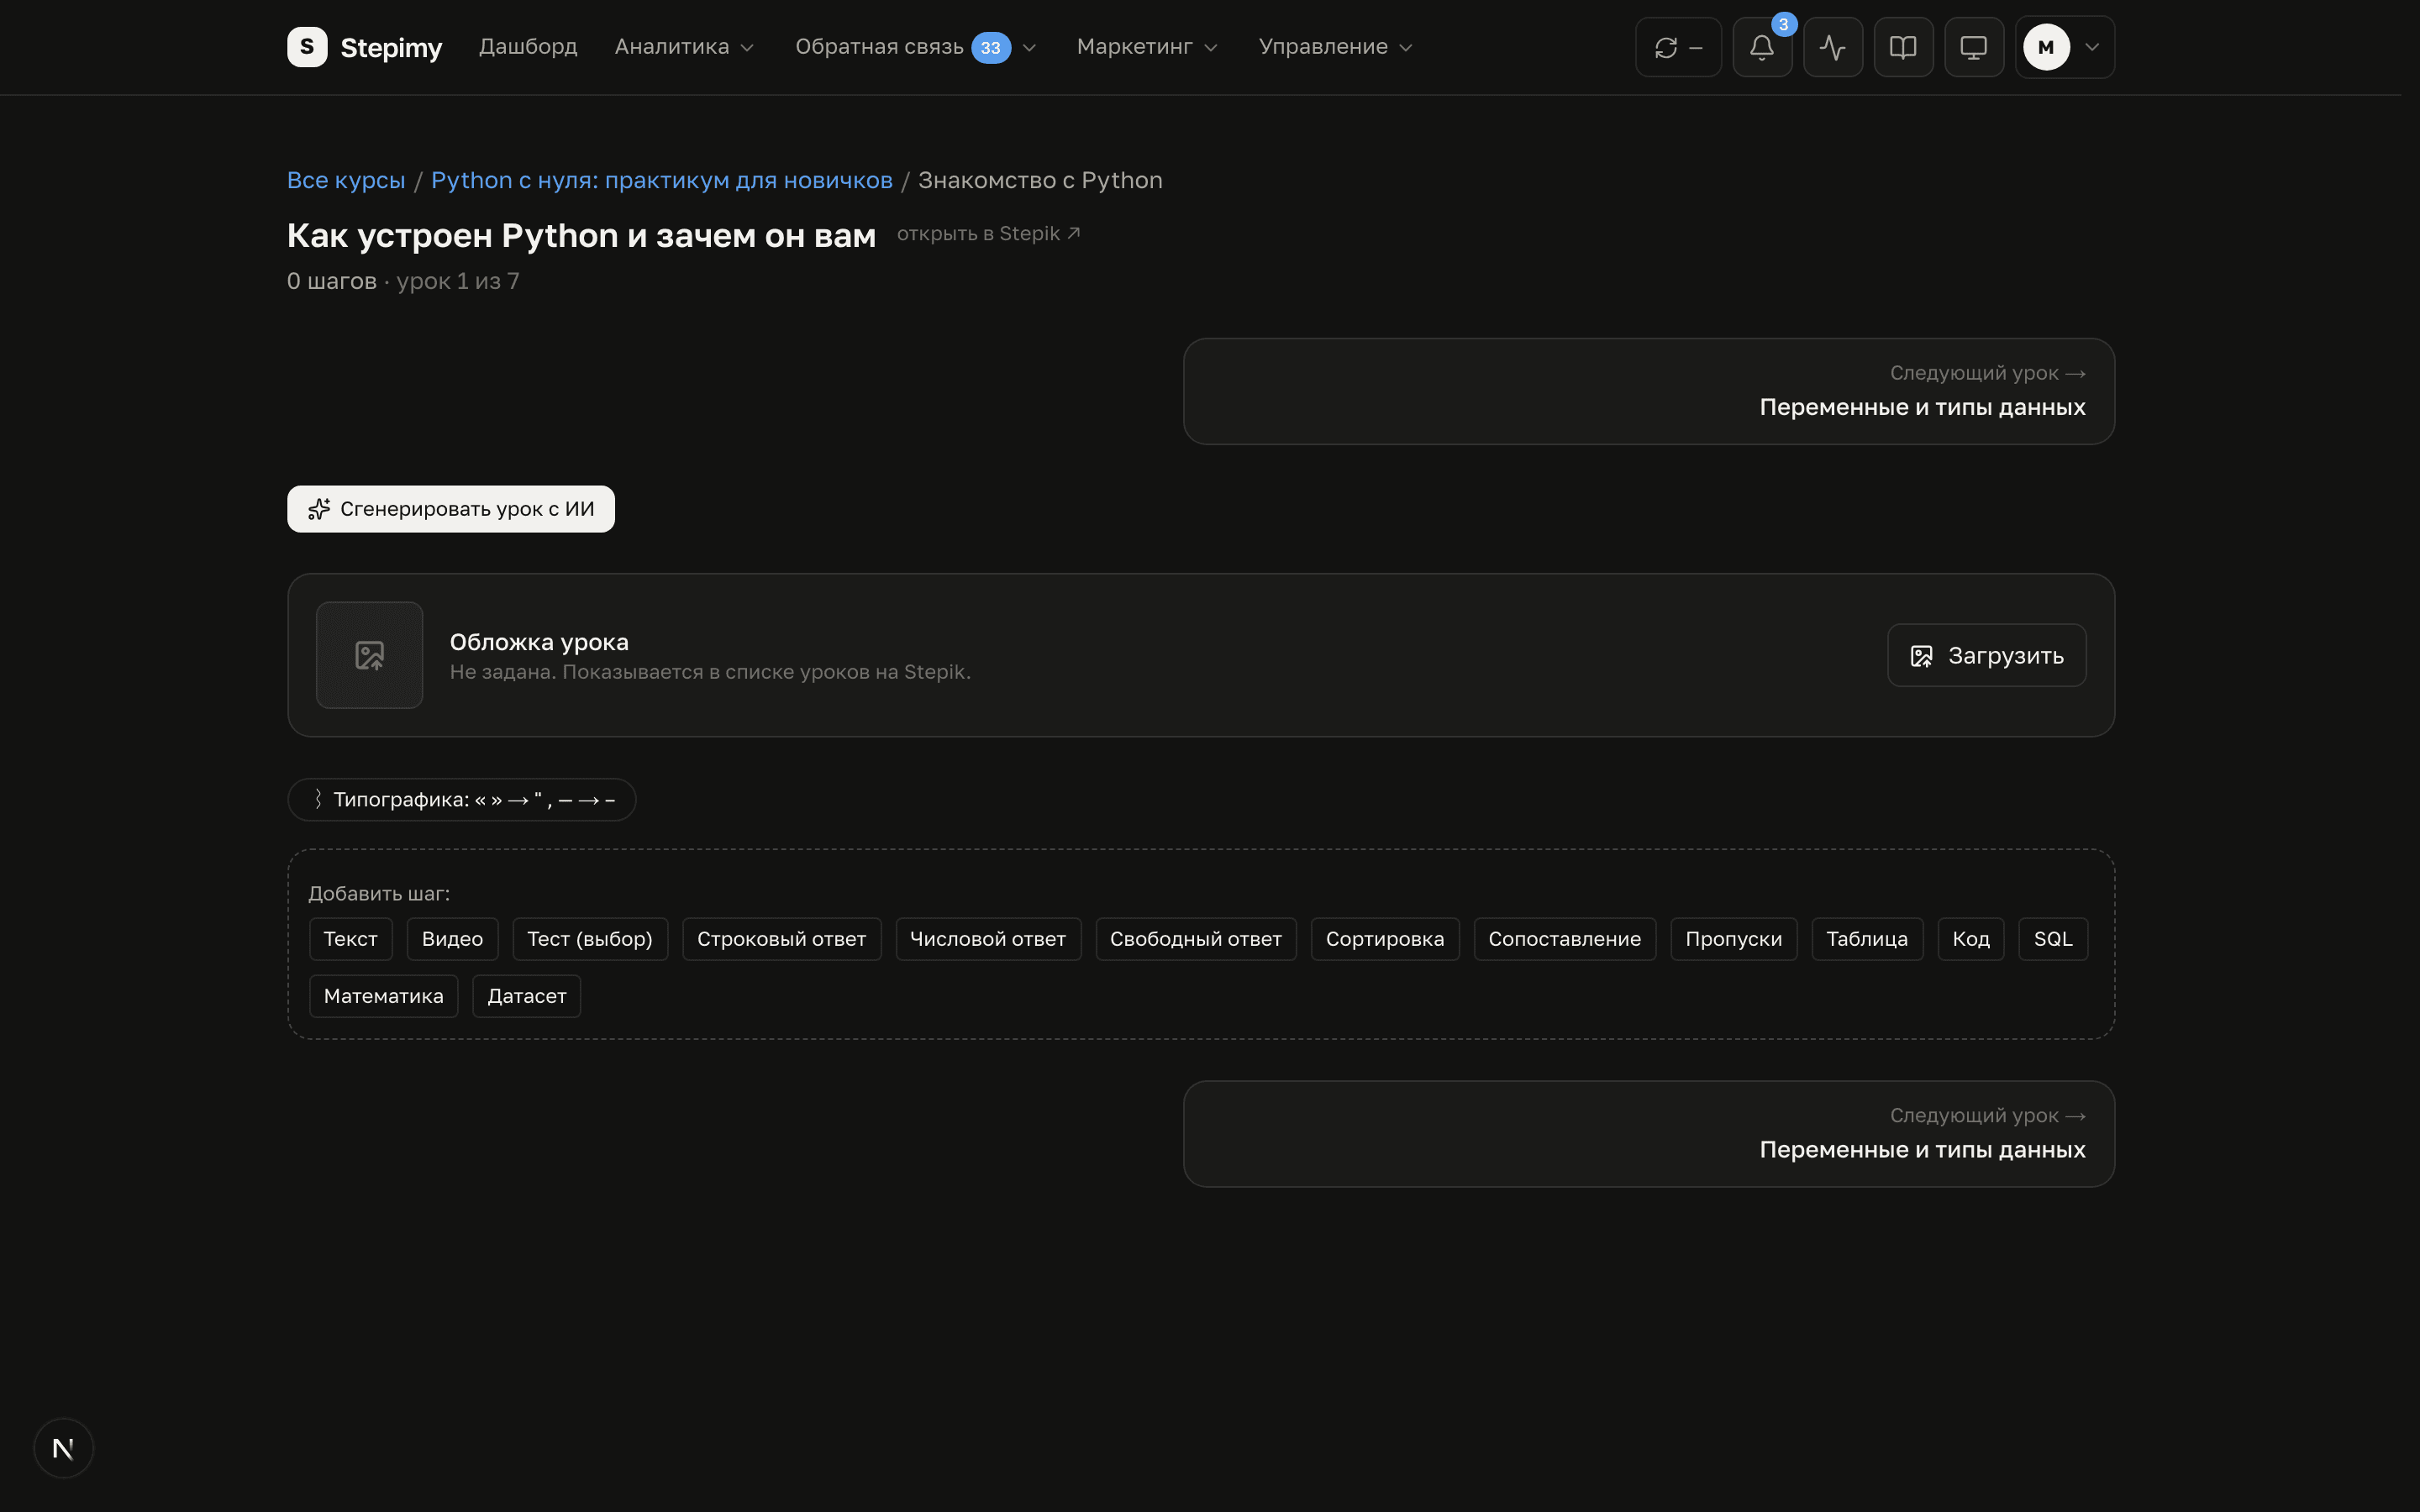Click the sync refresh icon button
2420x1512 pixels.
[x=1678, y=47]
